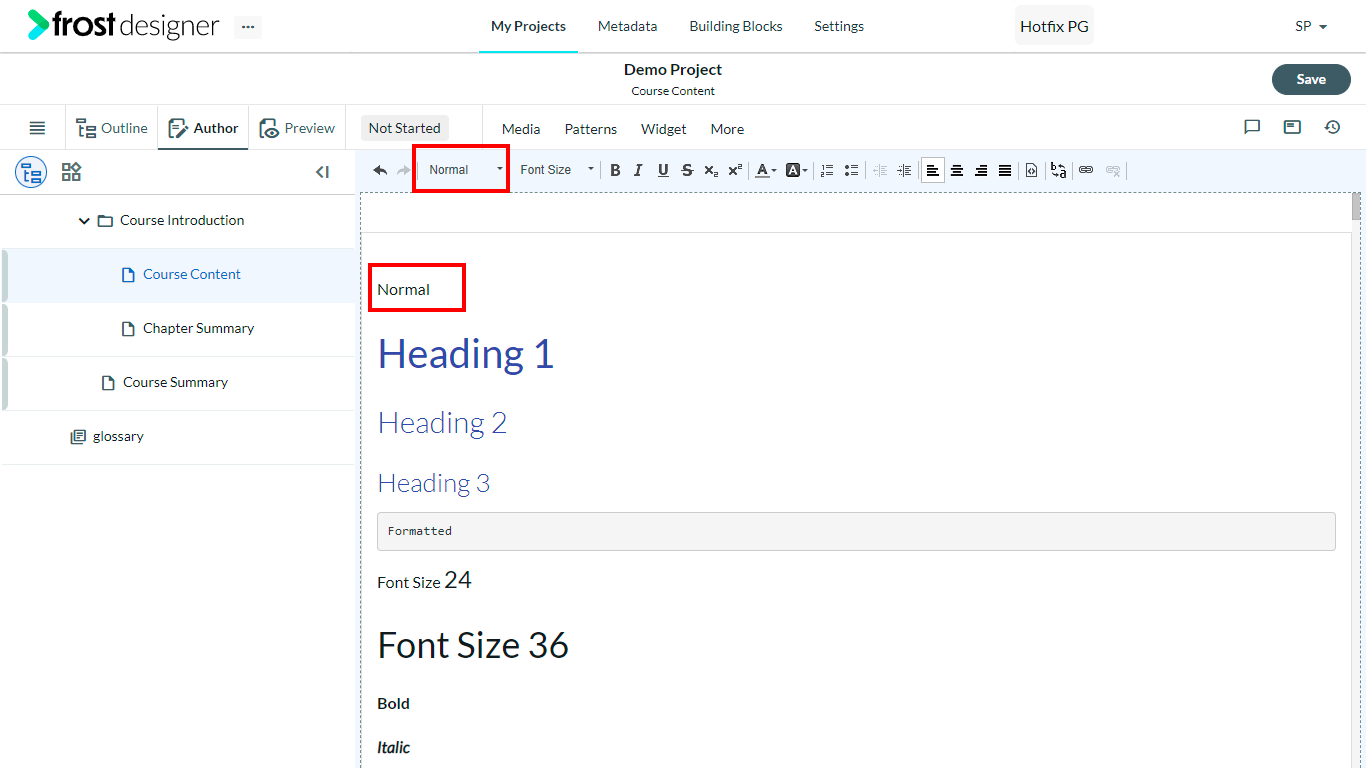1366x768 pixels.
Task: Click the Undo arrow in editor toolbar
Action: tap(380, 170)
